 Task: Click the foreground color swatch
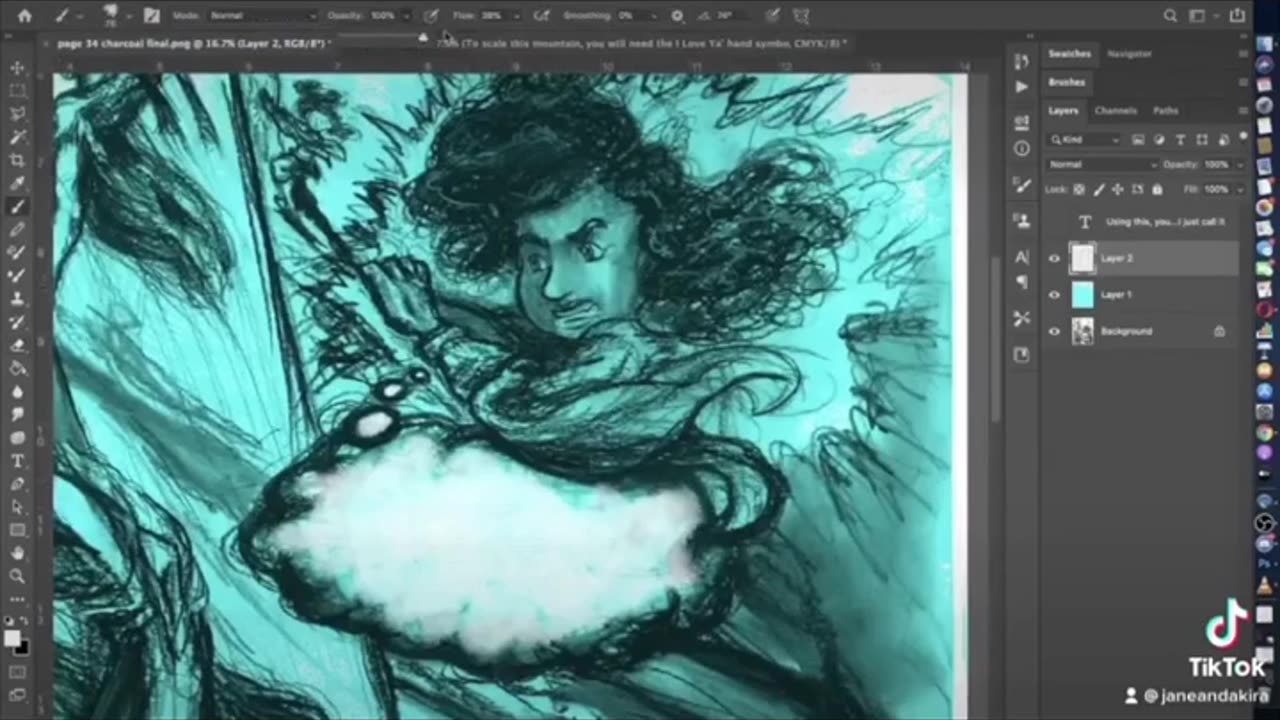[12, 638]
